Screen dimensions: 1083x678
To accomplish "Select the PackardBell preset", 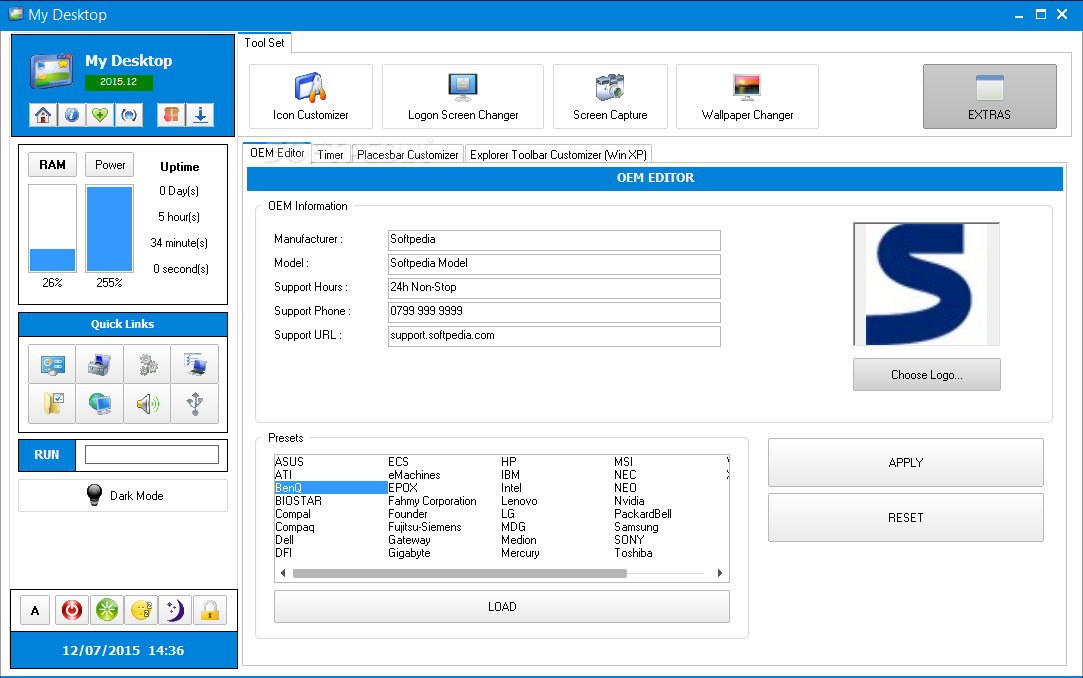I will (x=643, y=514).
